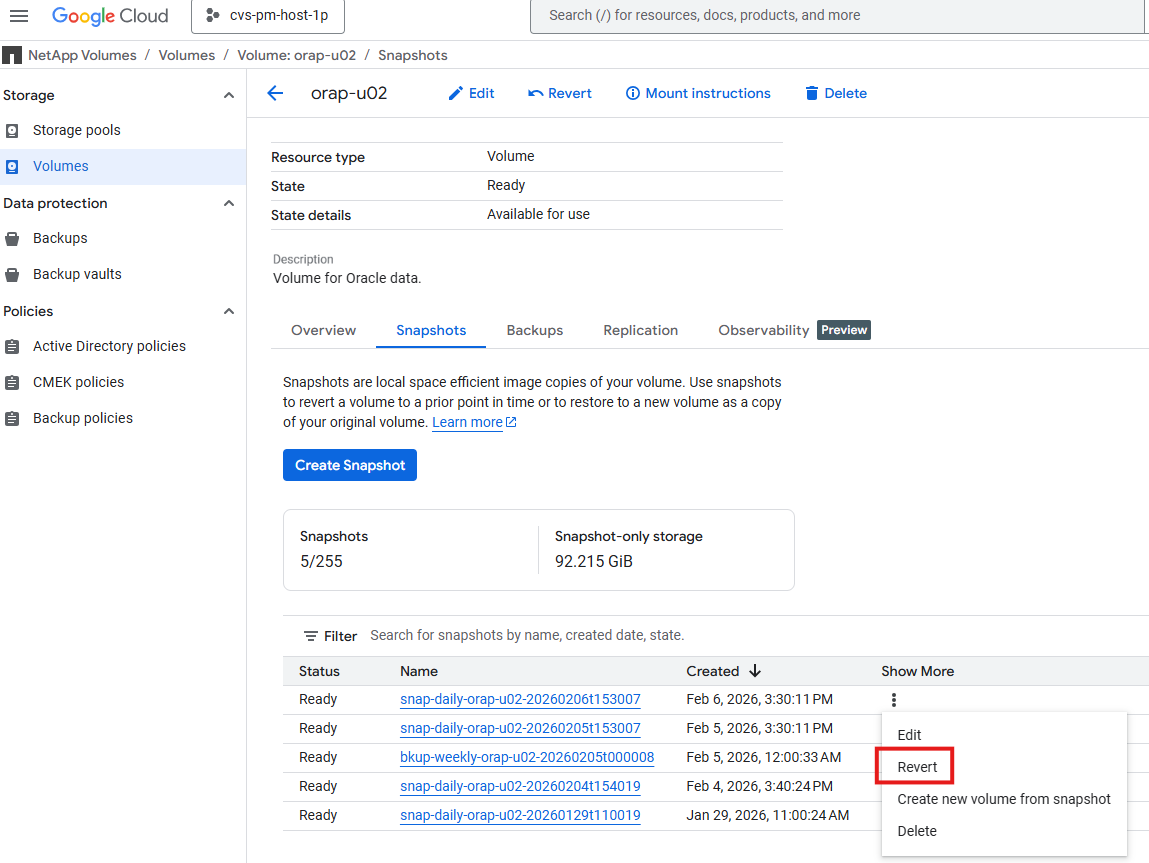
Task: Click the back arrow beside orap-u02
Action: click(x=275, y=93)
